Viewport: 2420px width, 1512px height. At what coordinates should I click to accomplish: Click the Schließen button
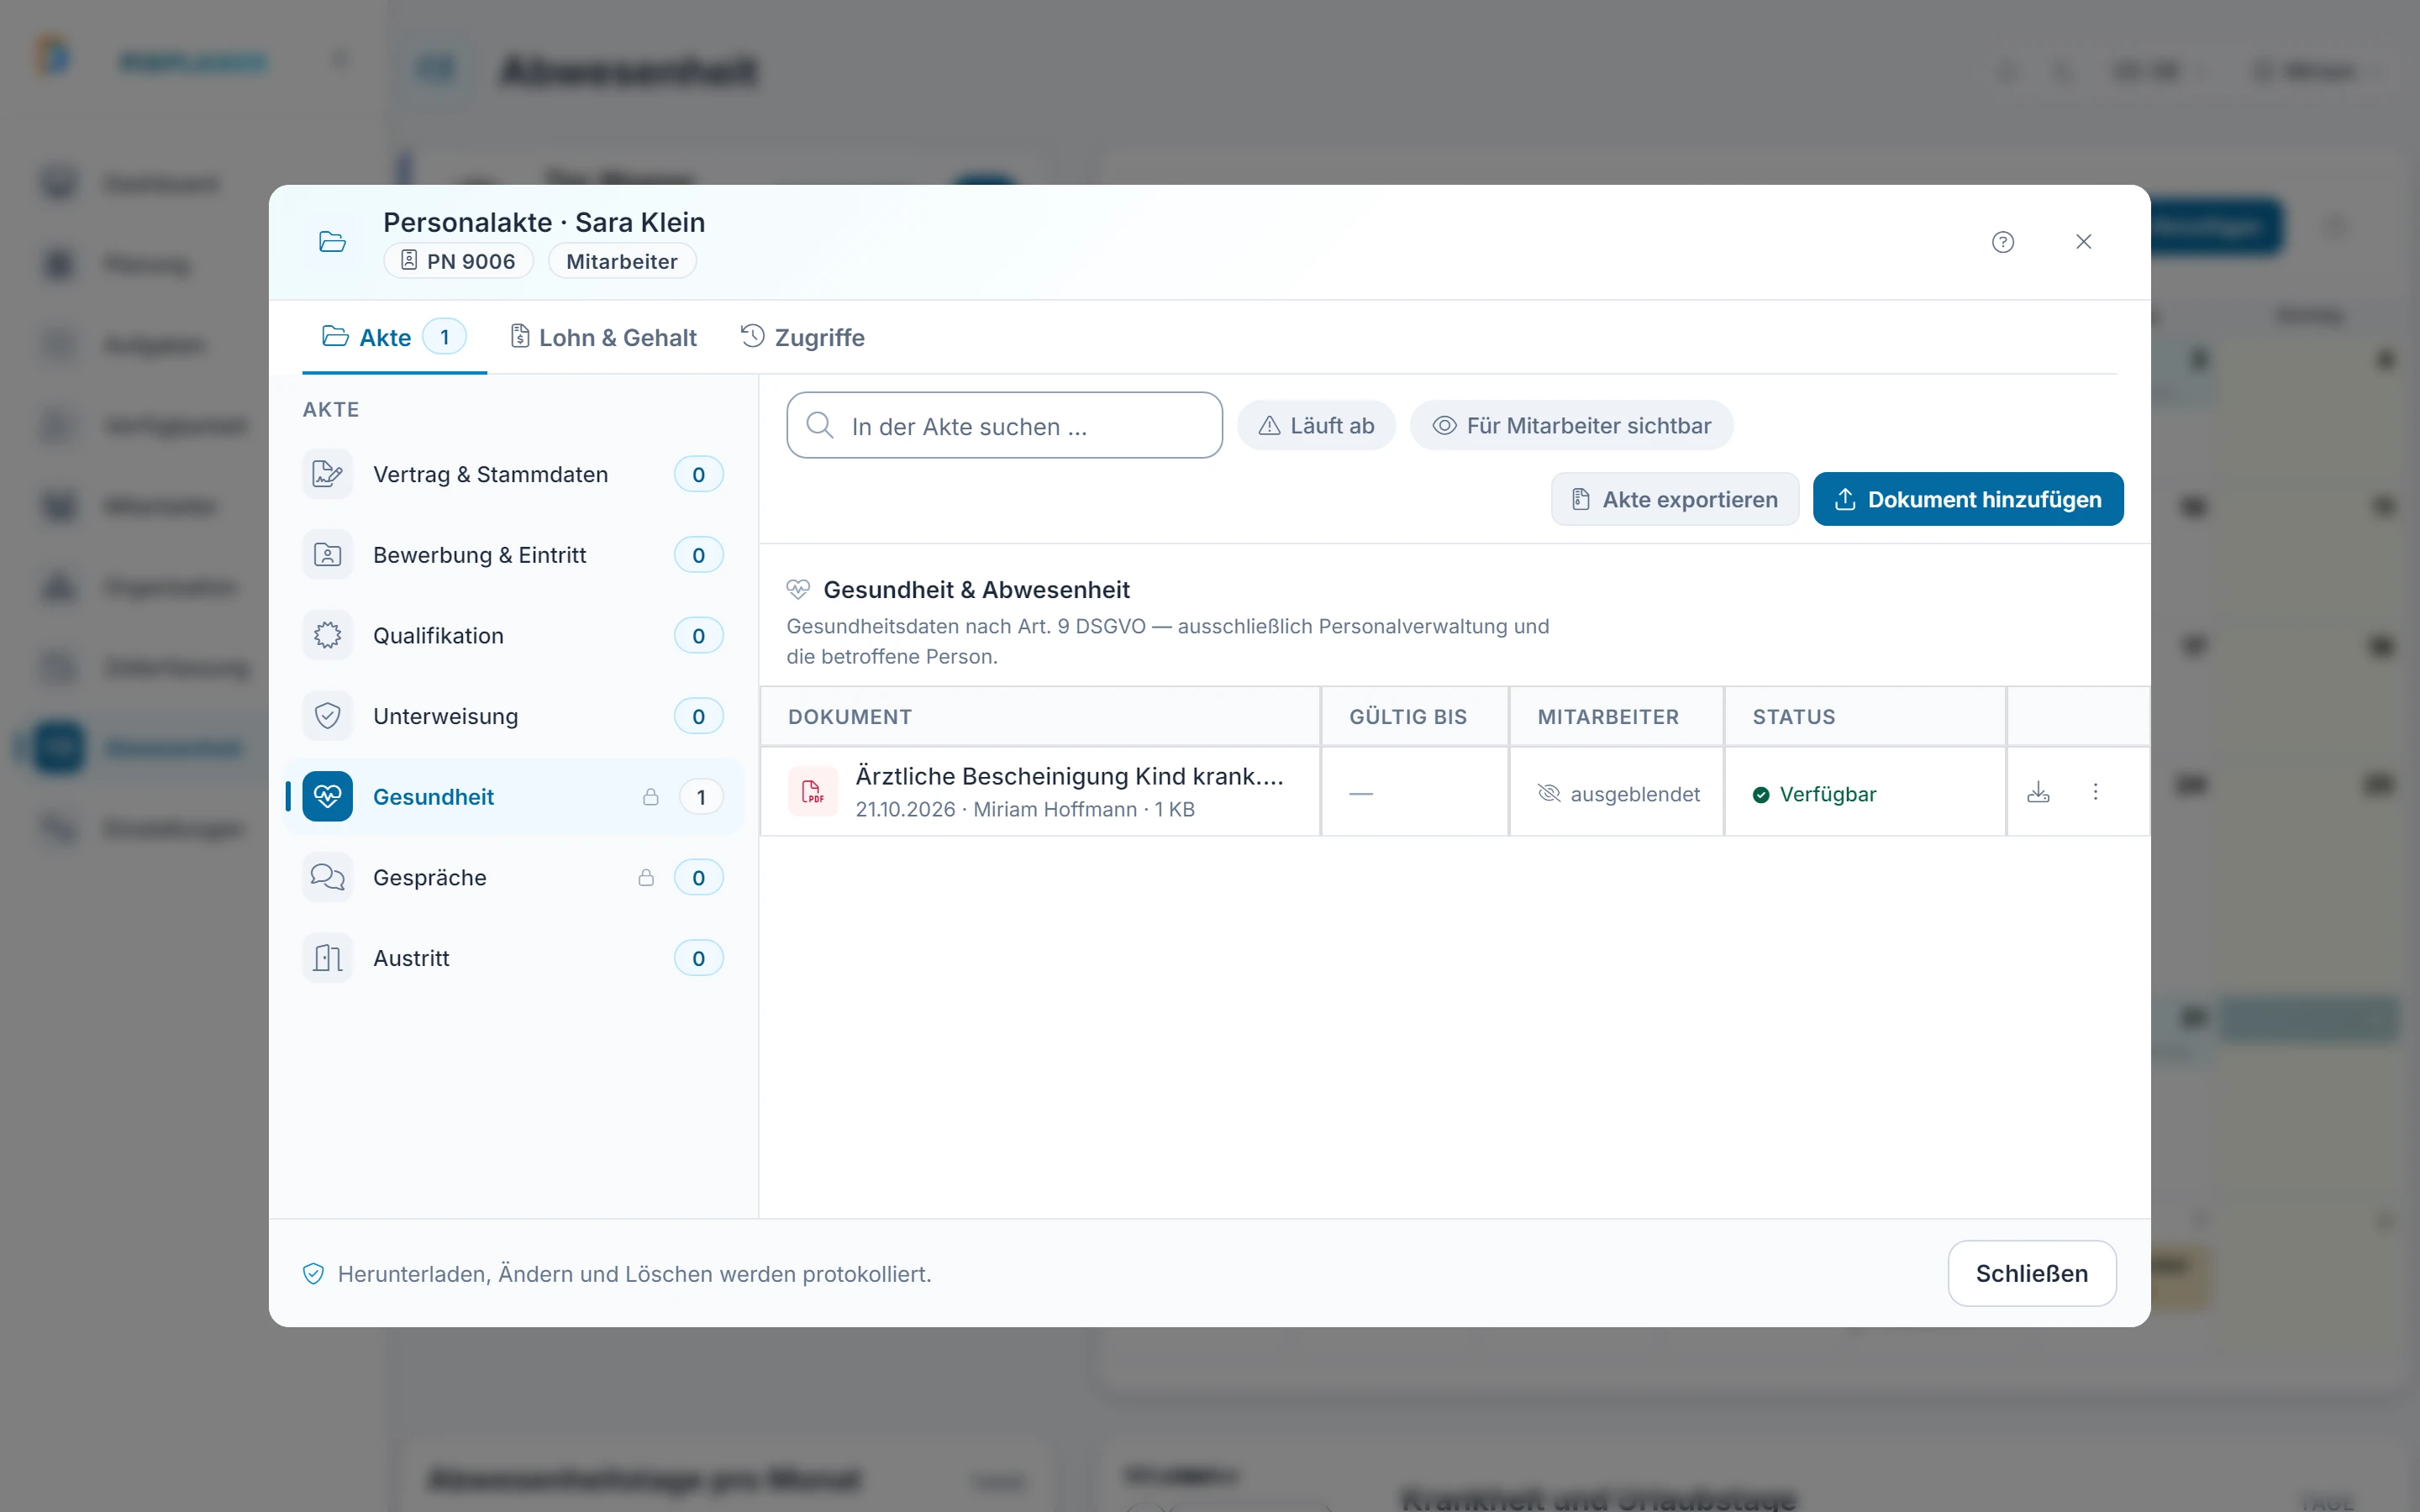click(2032, 1273)
